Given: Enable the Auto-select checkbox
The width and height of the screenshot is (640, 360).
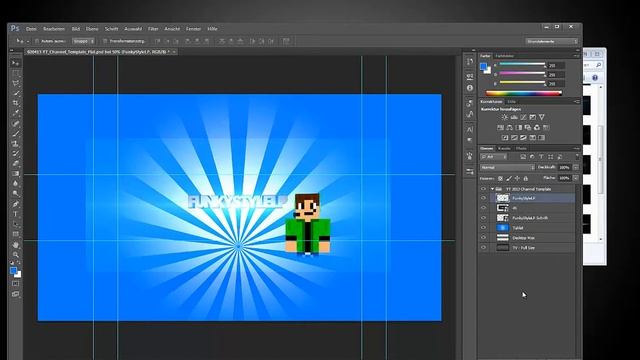Looking at the screenshot, I should tap(37, 41).
